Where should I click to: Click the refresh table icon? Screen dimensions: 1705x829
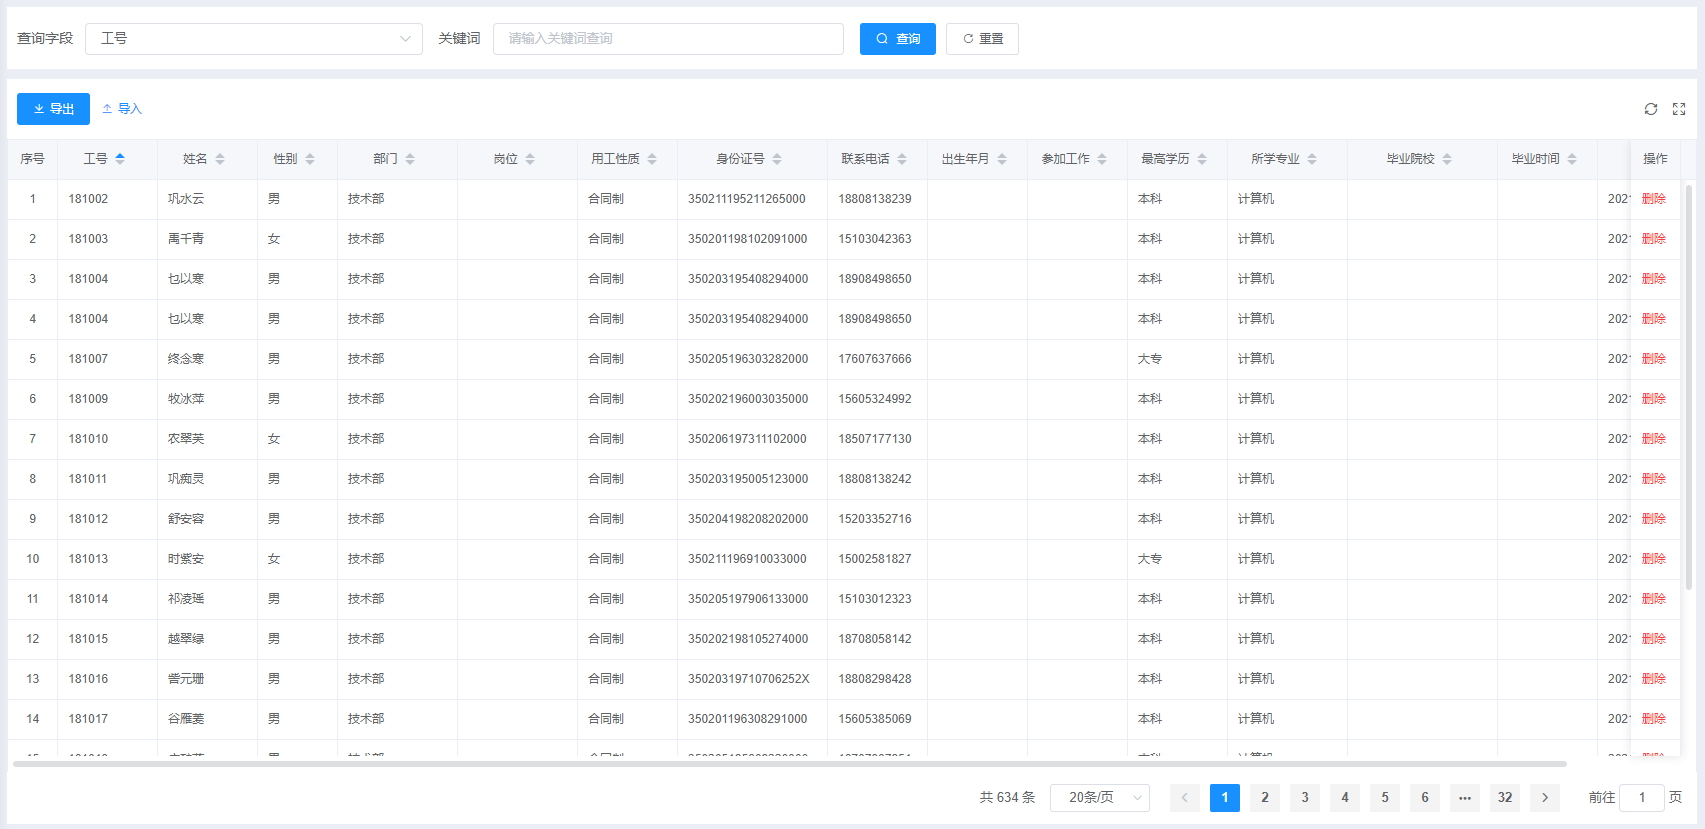click(x=1651, y=109)
